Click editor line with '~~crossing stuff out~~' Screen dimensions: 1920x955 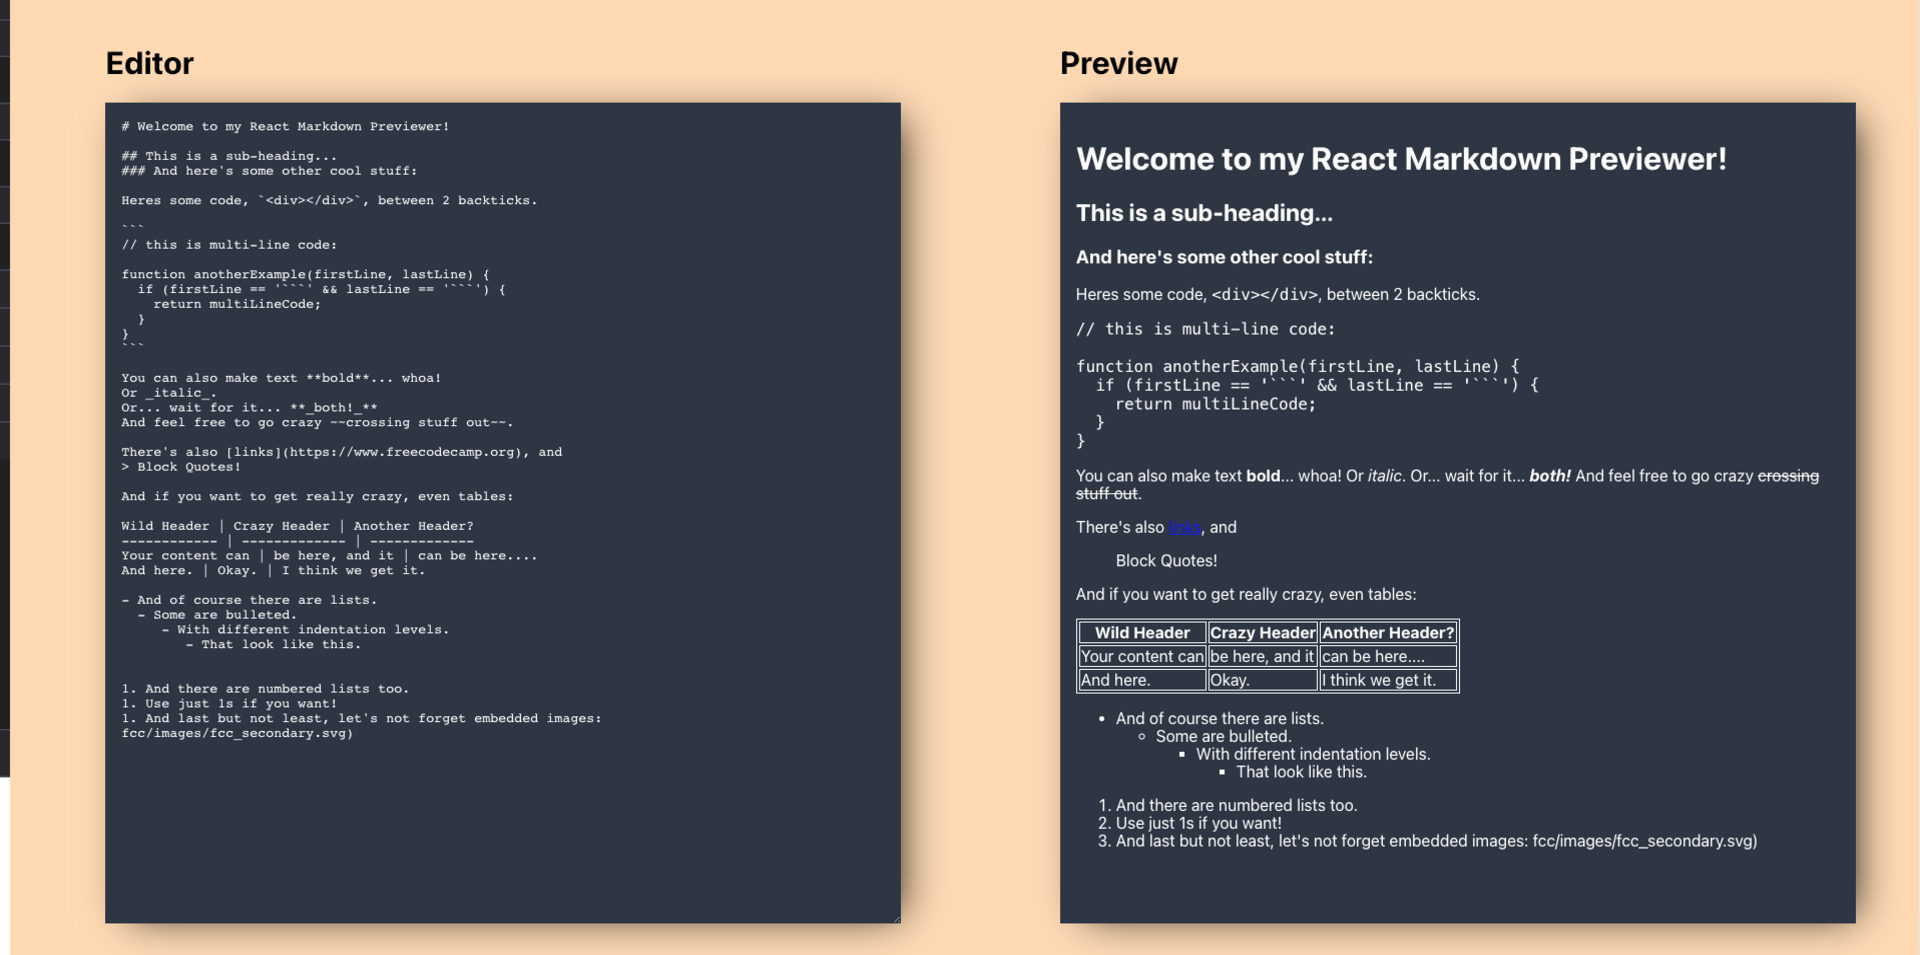pos(317,423)
